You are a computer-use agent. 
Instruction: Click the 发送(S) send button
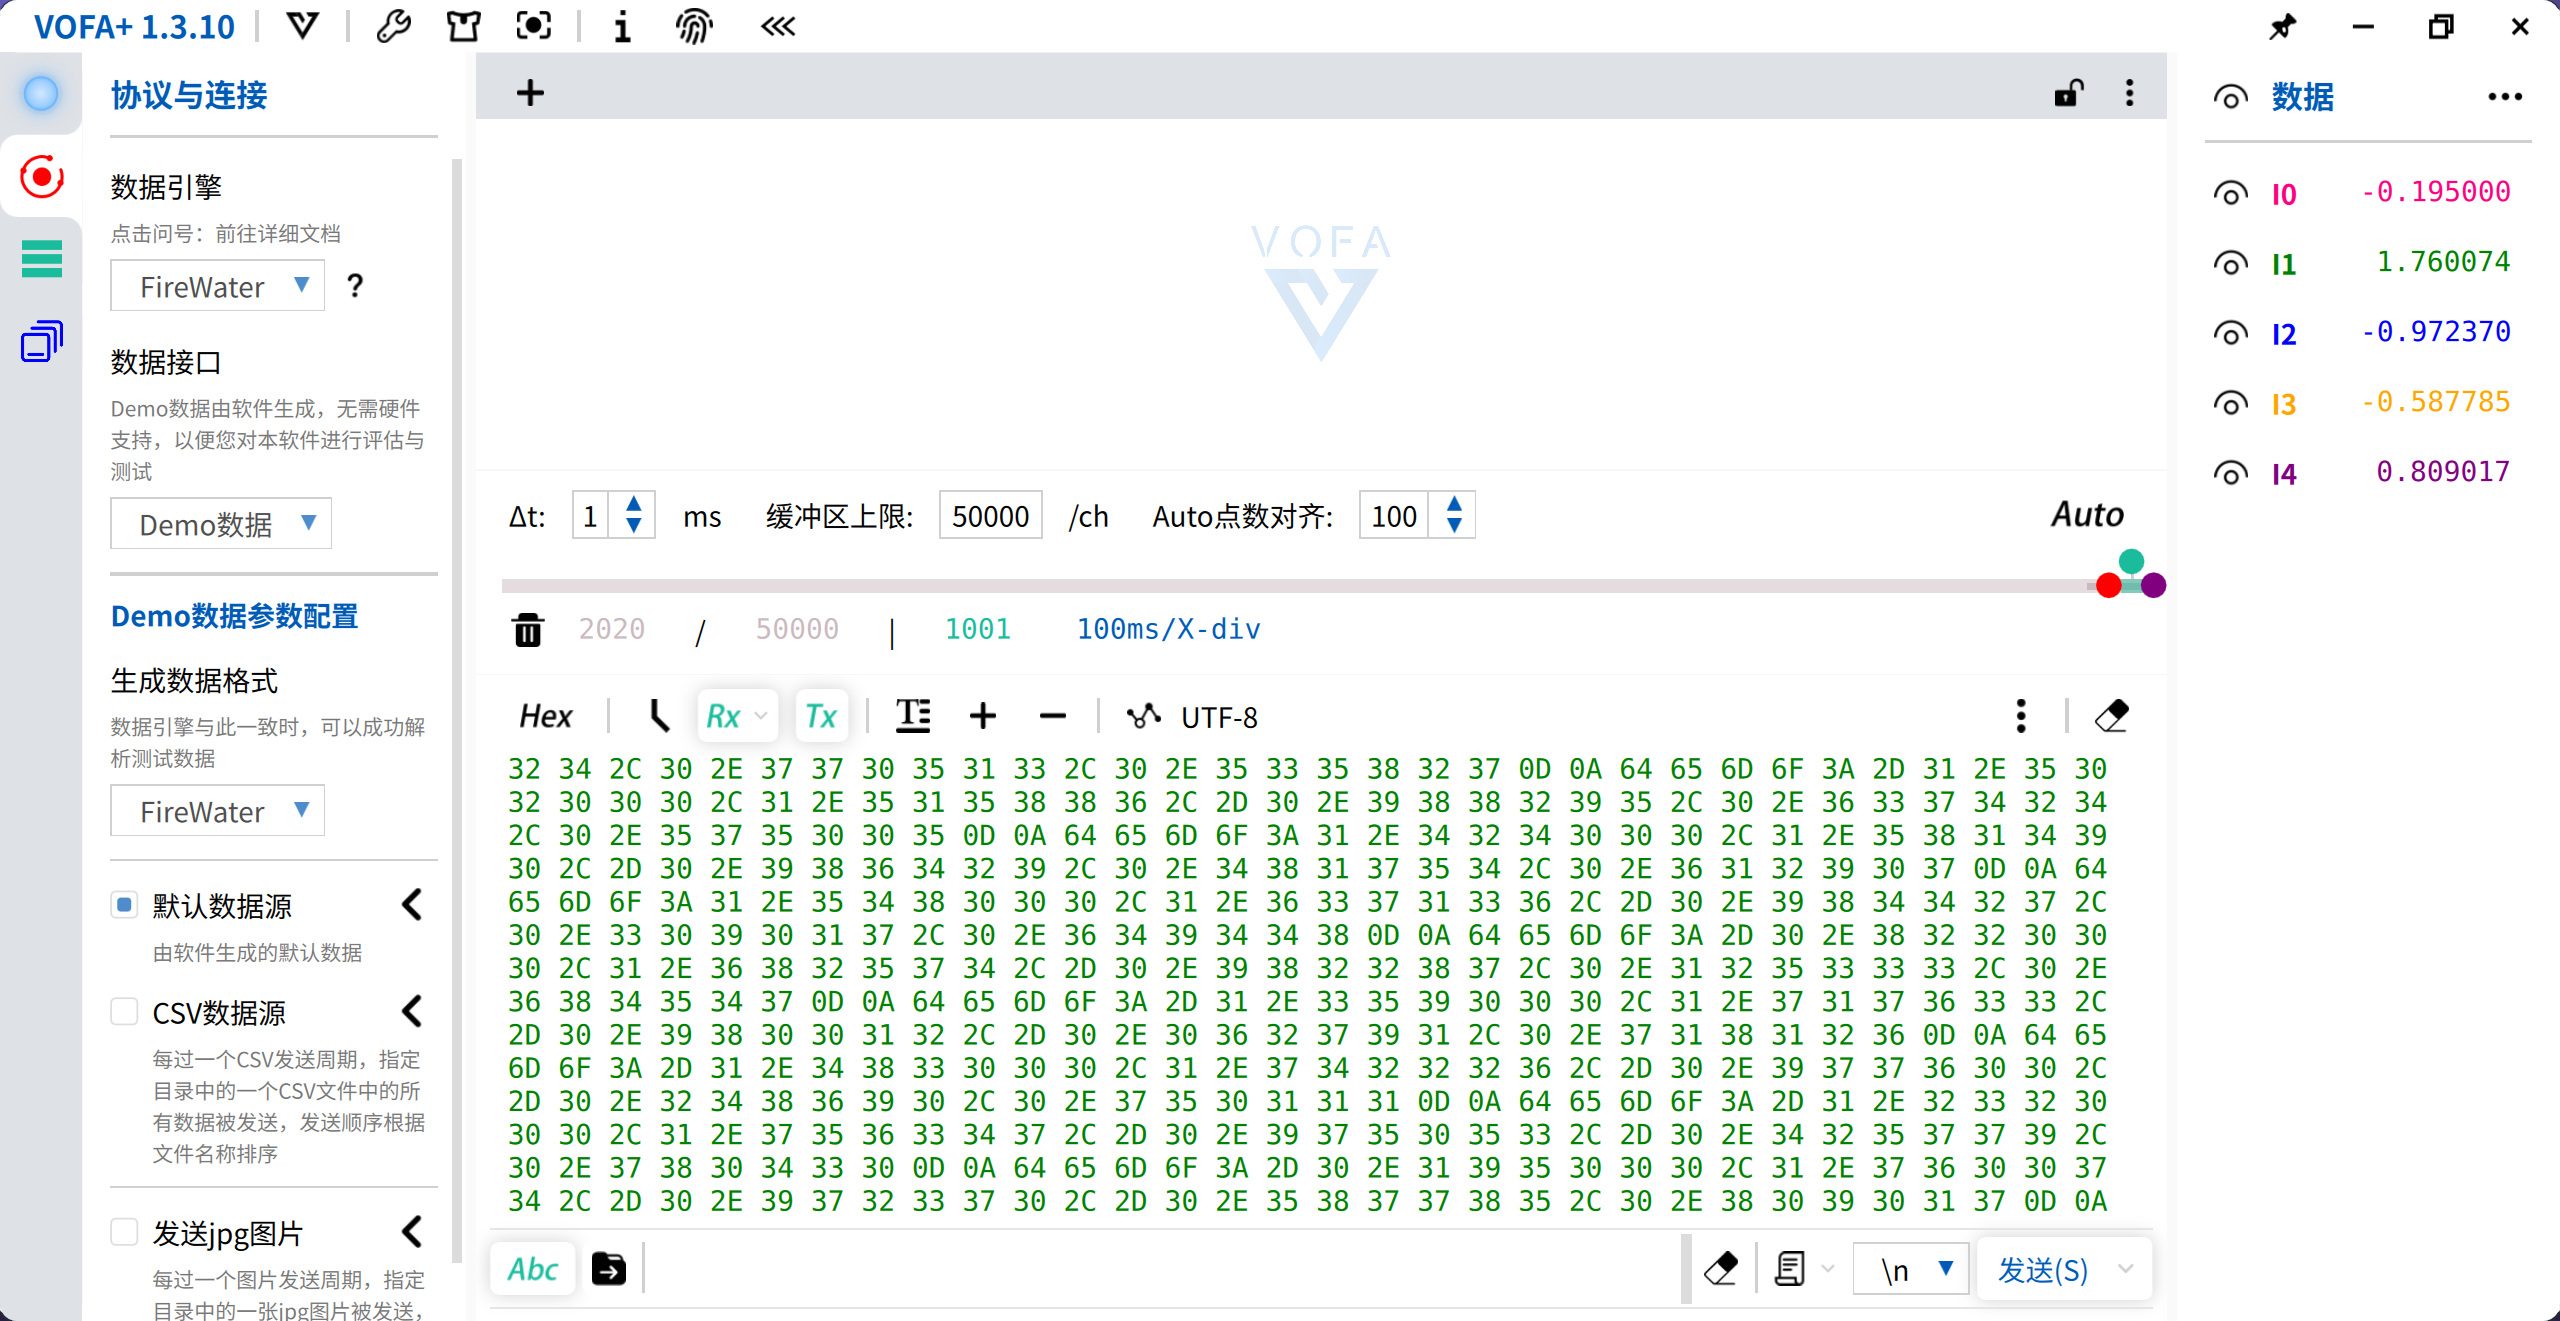click(2042, 1269)
